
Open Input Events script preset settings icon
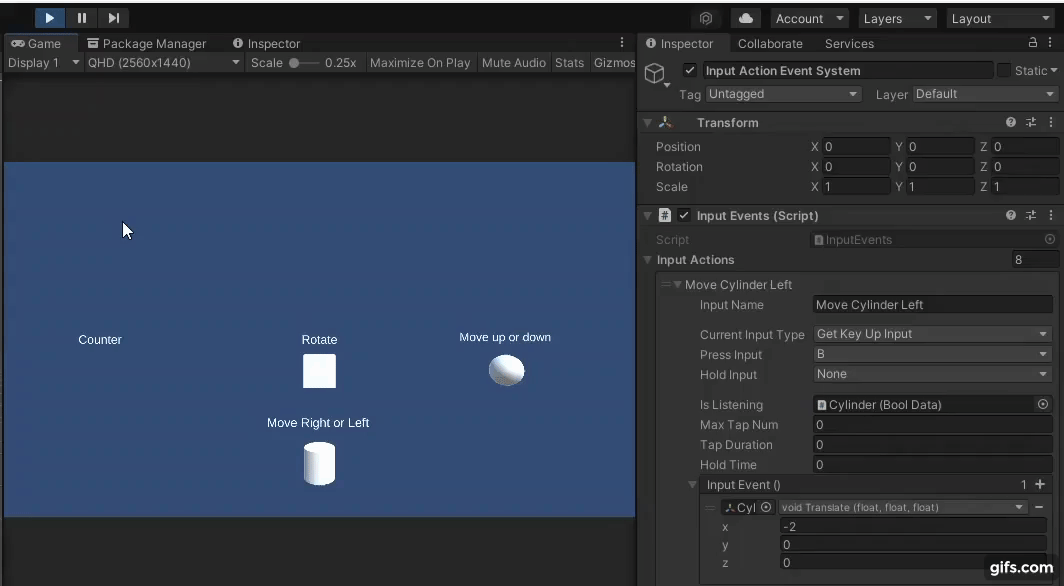click(1031, 215)
